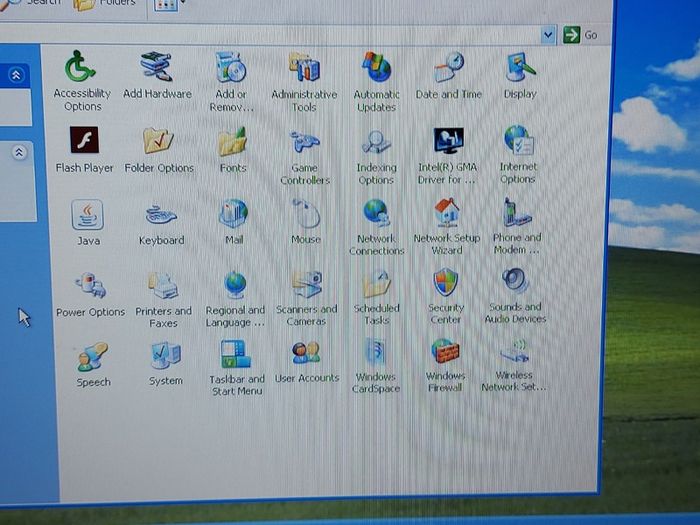Launch the Network Setup Wizard
This screenshot has width=700, height=525.
(446, 226)
